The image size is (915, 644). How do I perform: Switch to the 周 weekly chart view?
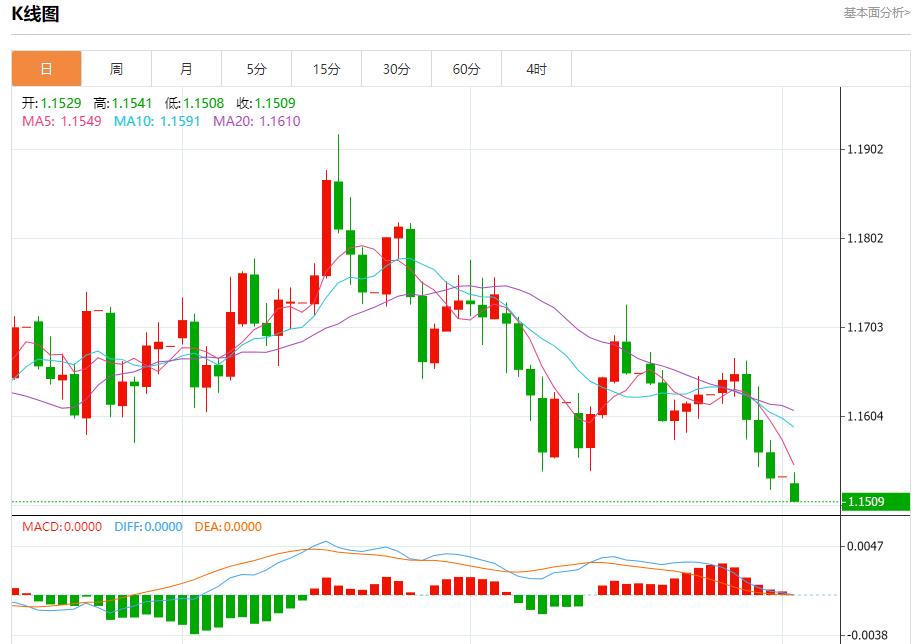click(116, 69)
